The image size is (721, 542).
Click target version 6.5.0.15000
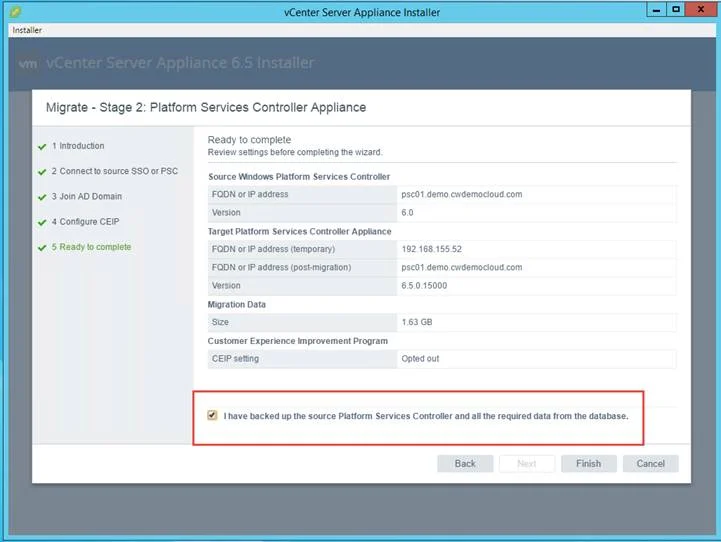(424, 285)
